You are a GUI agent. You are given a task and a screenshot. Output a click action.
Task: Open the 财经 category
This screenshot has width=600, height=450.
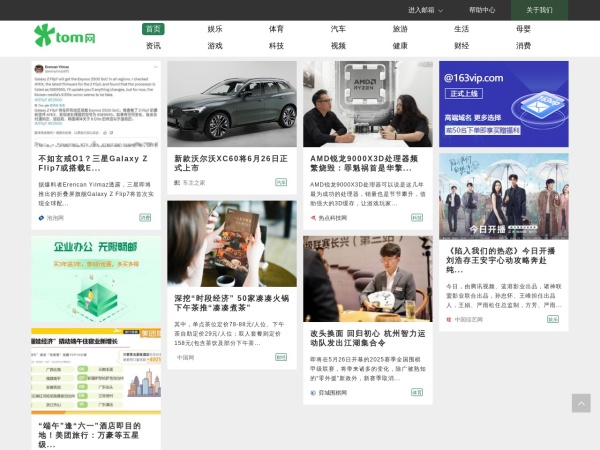461,46
